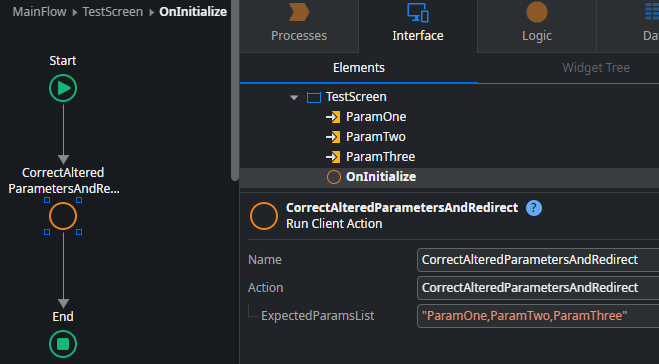Screen dimensions: 659x364
Task: Click the ParamOne input parameter icon
Action: tap(333, 117)
